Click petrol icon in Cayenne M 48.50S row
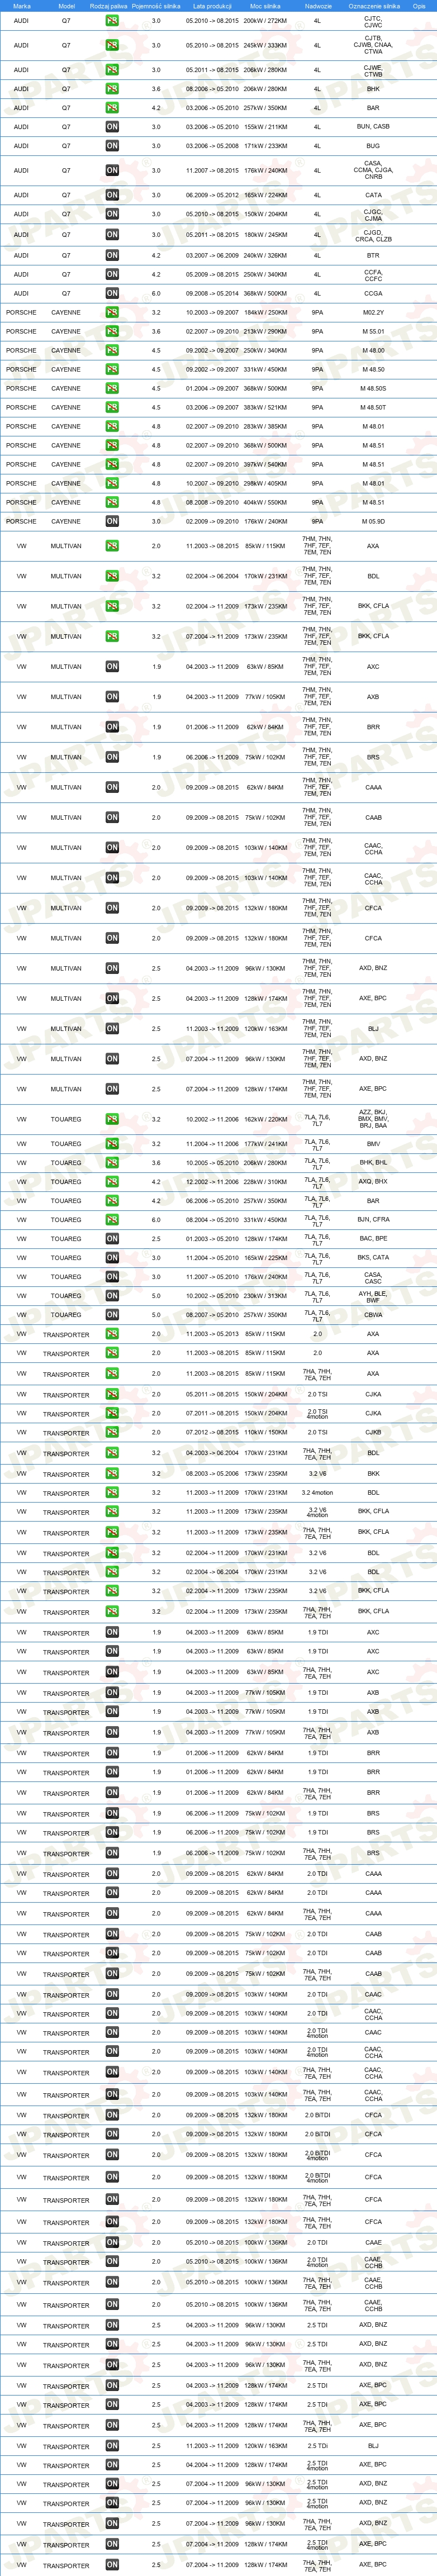This screenshot has height=2576, width=437. tap(112, 388)
